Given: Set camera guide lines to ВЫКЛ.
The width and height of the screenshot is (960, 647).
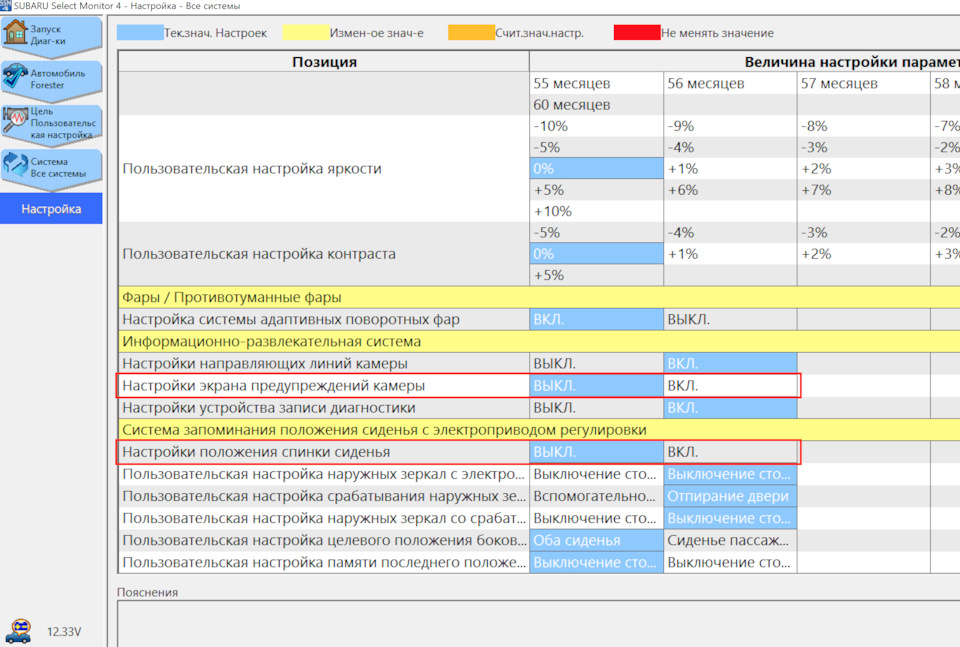Looking at the screenshot, I should click(596, 364).
